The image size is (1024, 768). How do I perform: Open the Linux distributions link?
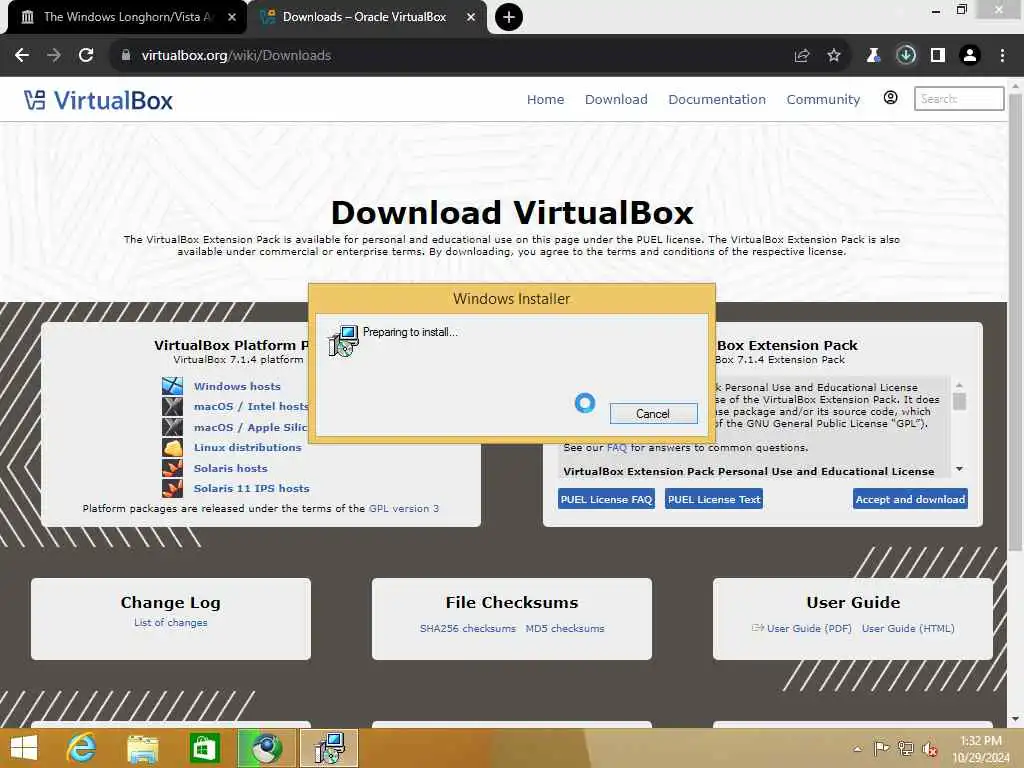pos(248,447)
